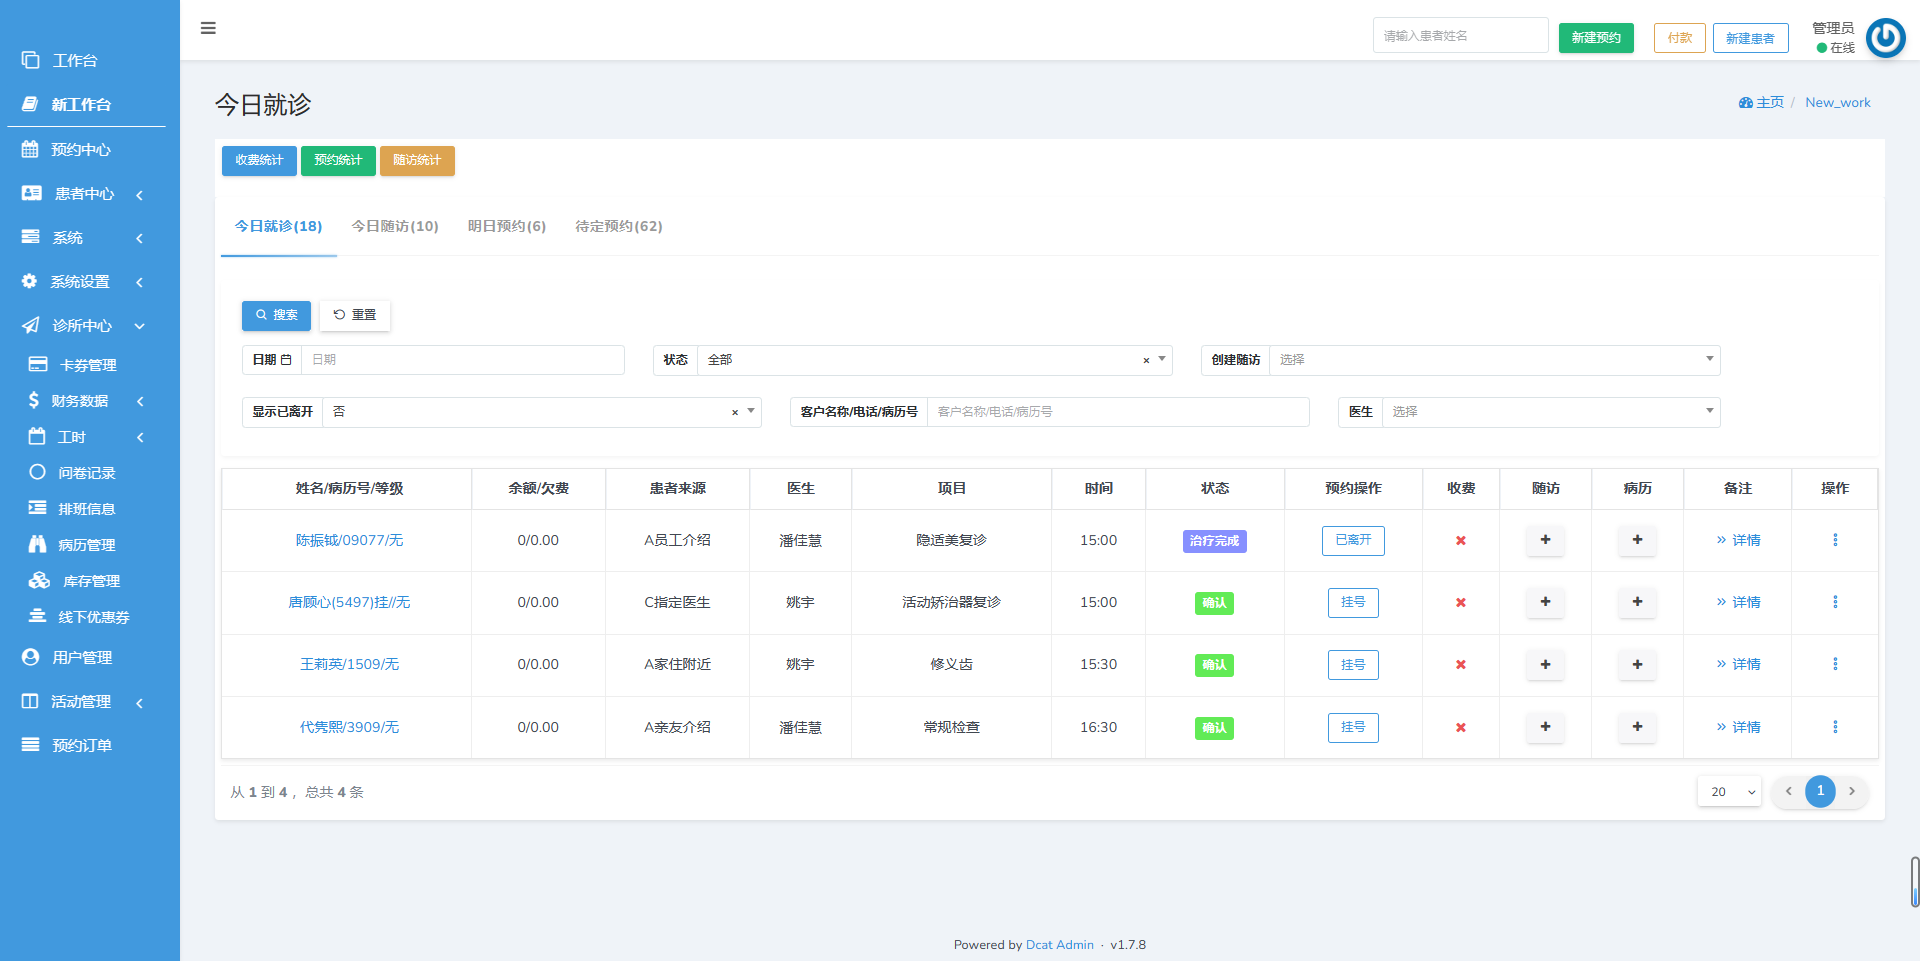Select the 今日就诊(18) tab
The image size is (1920, 961).
pos(279,226)
